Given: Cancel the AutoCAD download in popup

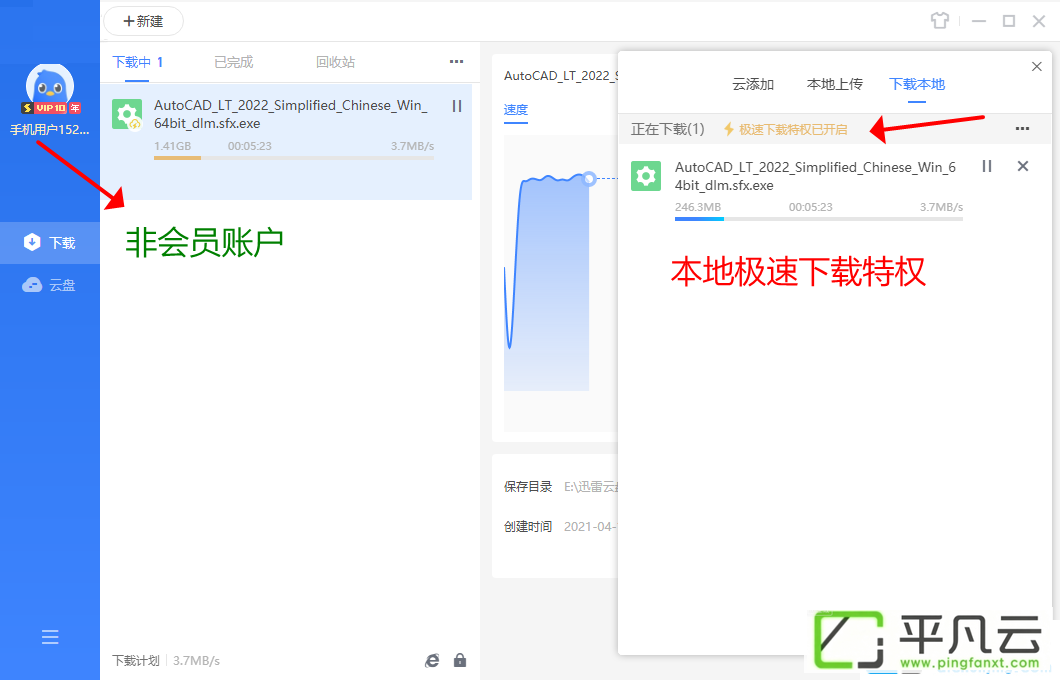Looking at the screenshot, I should (1023, 166).
